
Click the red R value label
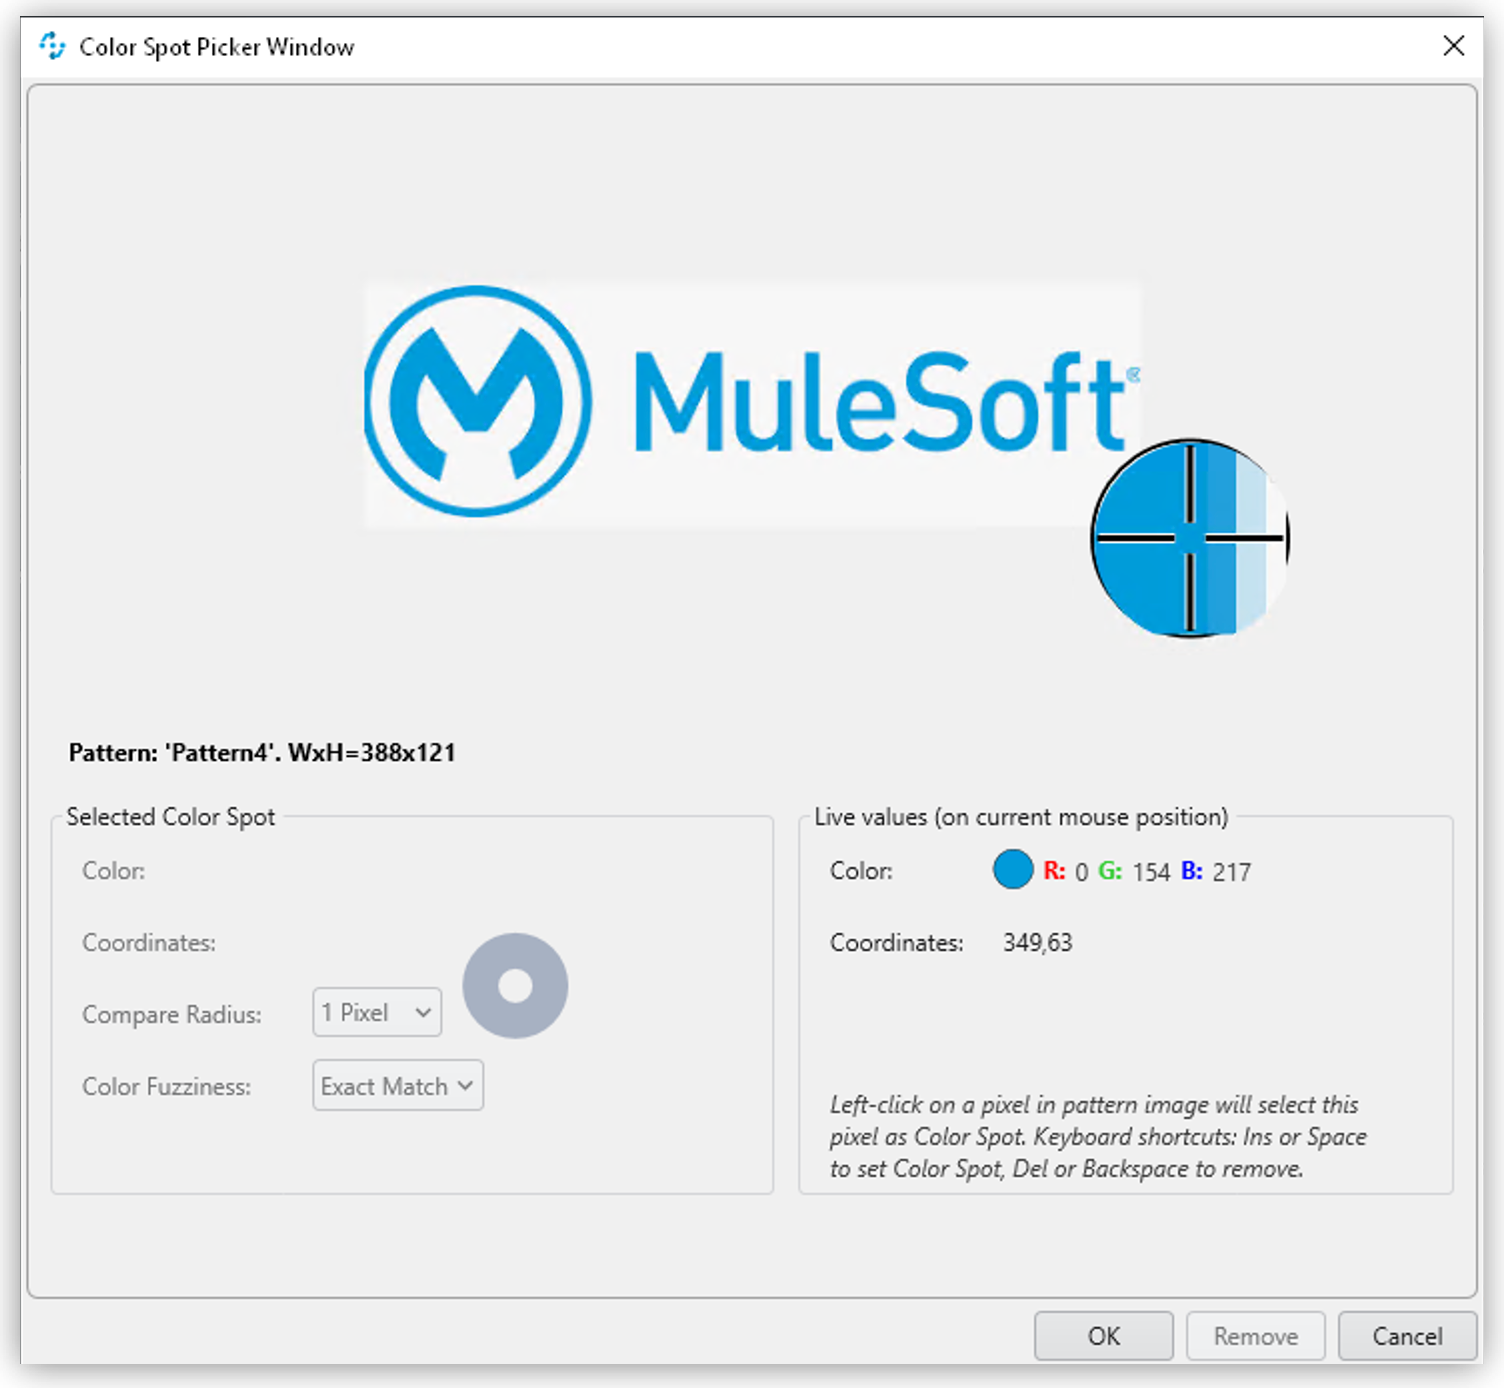1054,871
